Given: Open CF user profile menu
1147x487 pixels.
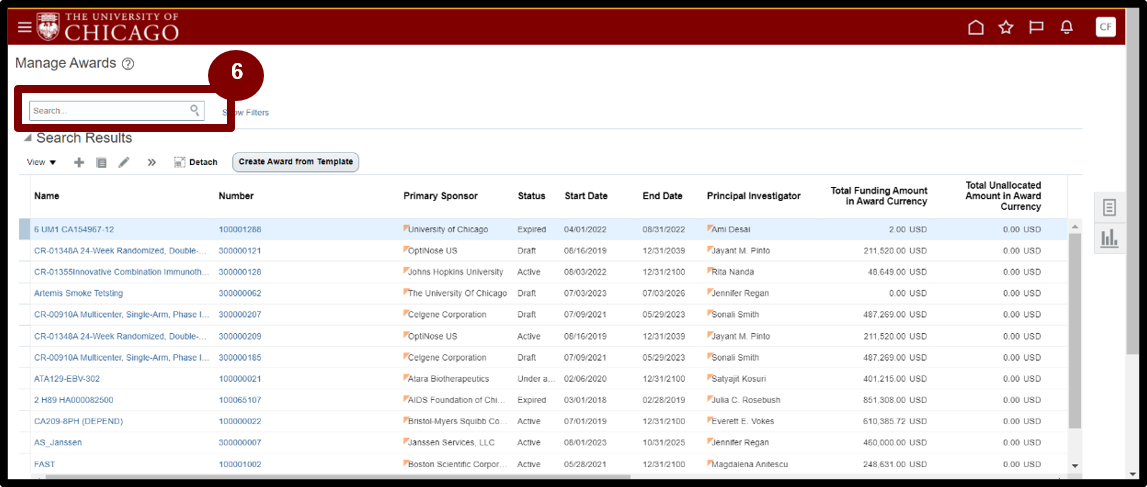Looking at the screenshot, I should coord(1105,27).
